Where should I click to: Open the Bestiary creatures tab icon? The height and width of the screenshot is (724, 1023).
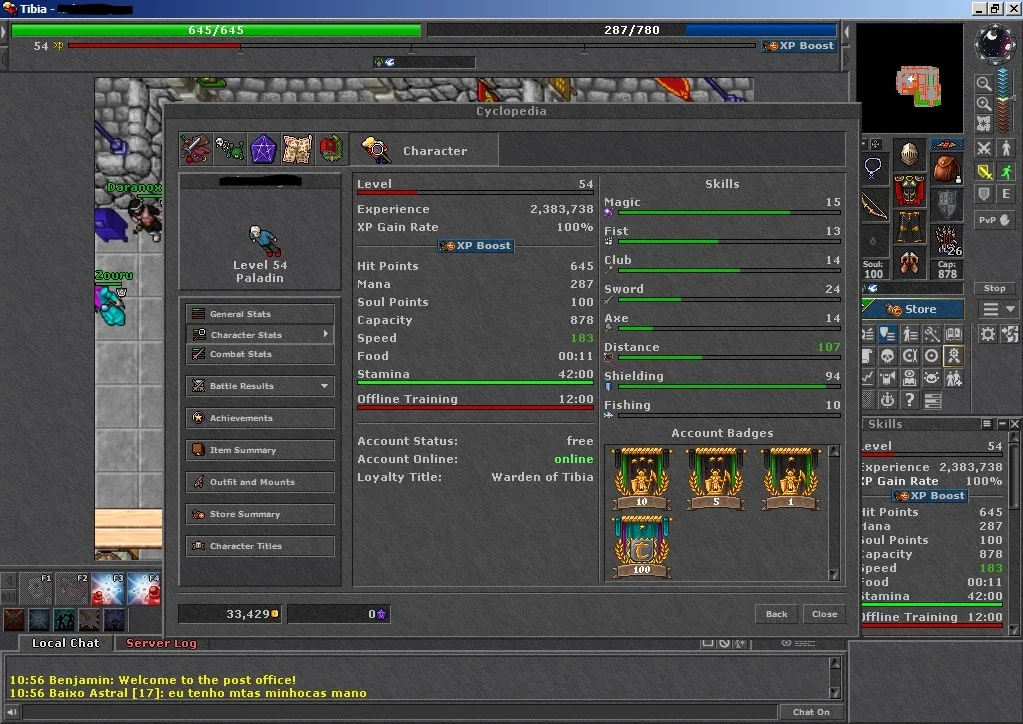(x=230, y=149)
